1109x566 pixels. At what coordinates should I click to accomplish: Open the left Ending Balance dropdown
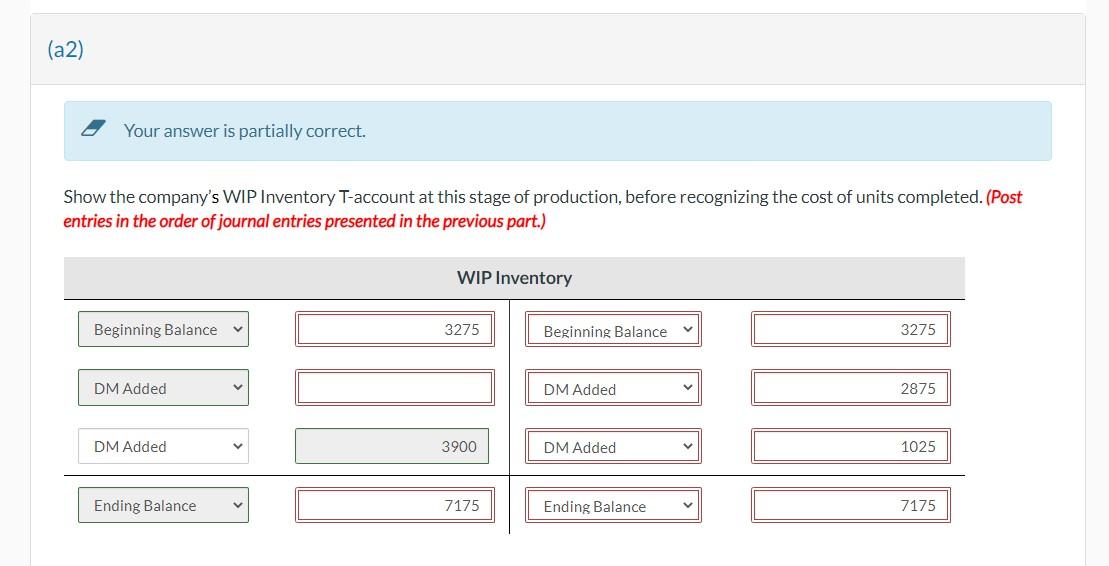click(x=163, y=505)
